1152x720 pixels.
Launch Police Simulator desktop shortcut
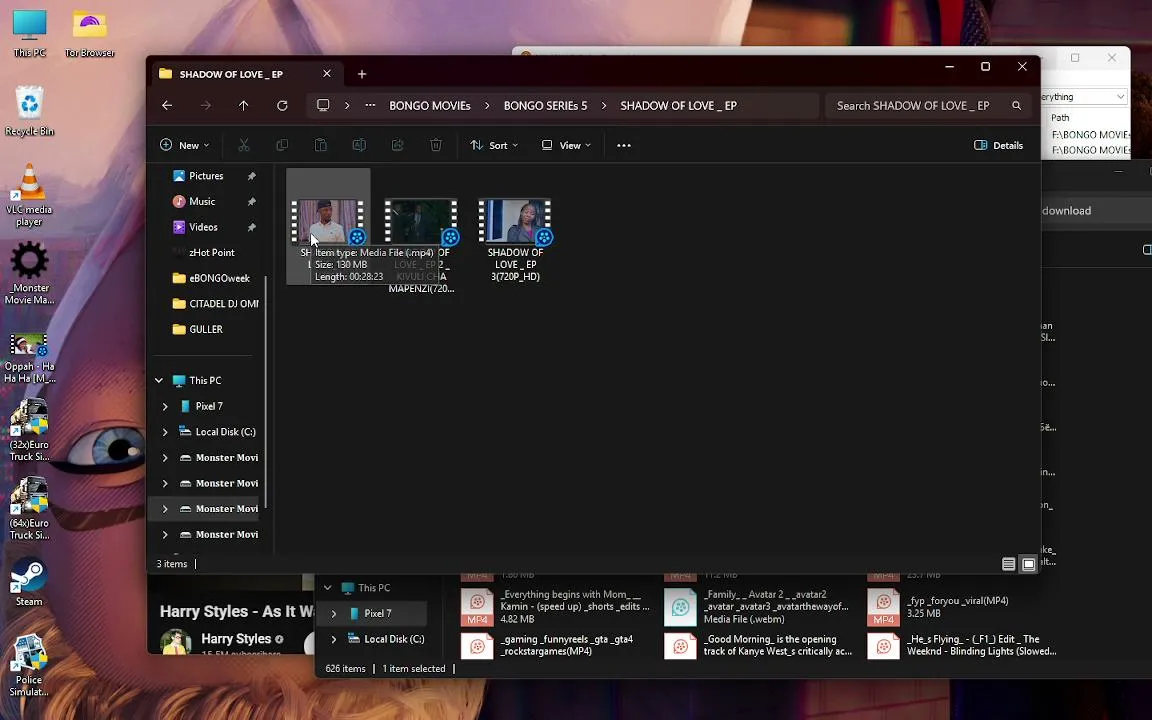[x=29, y=666]
